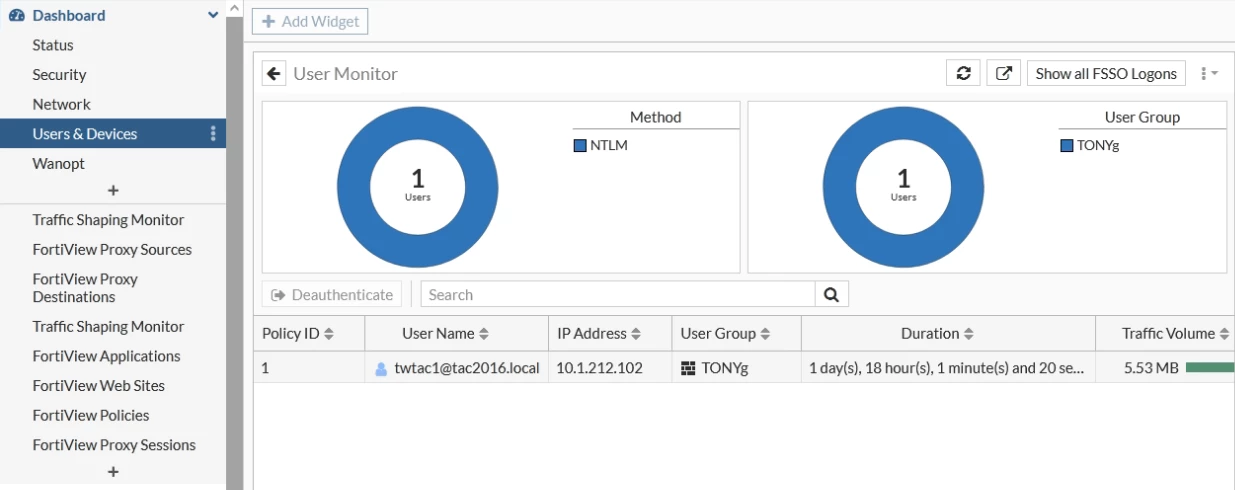Click the user icon next to twtac1@tac2016.local
Screen dimensions: 1235x490
[x=381, y=368]
